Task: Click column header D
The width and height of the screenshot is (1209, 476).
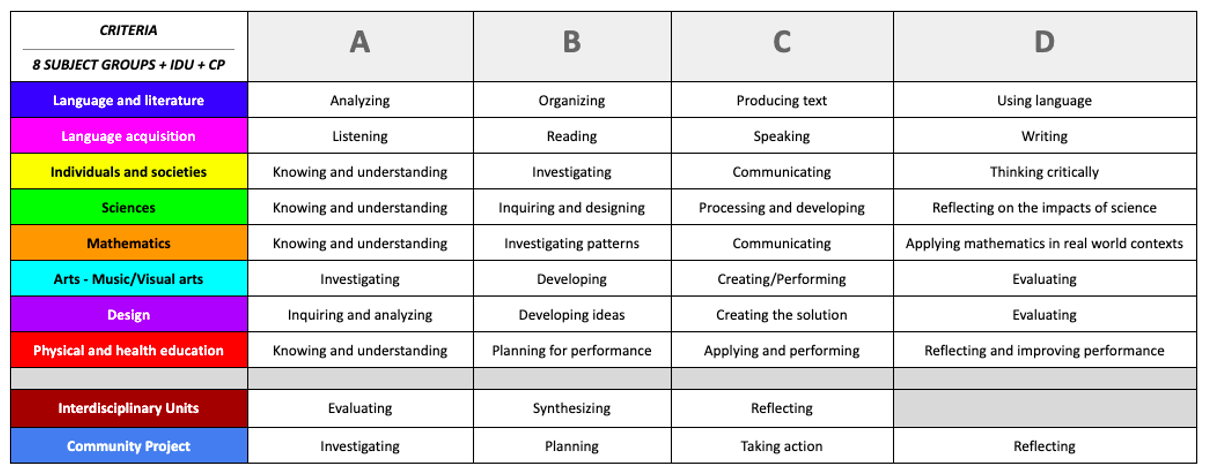Action: pyautogui.click(x=1045, y=46)
